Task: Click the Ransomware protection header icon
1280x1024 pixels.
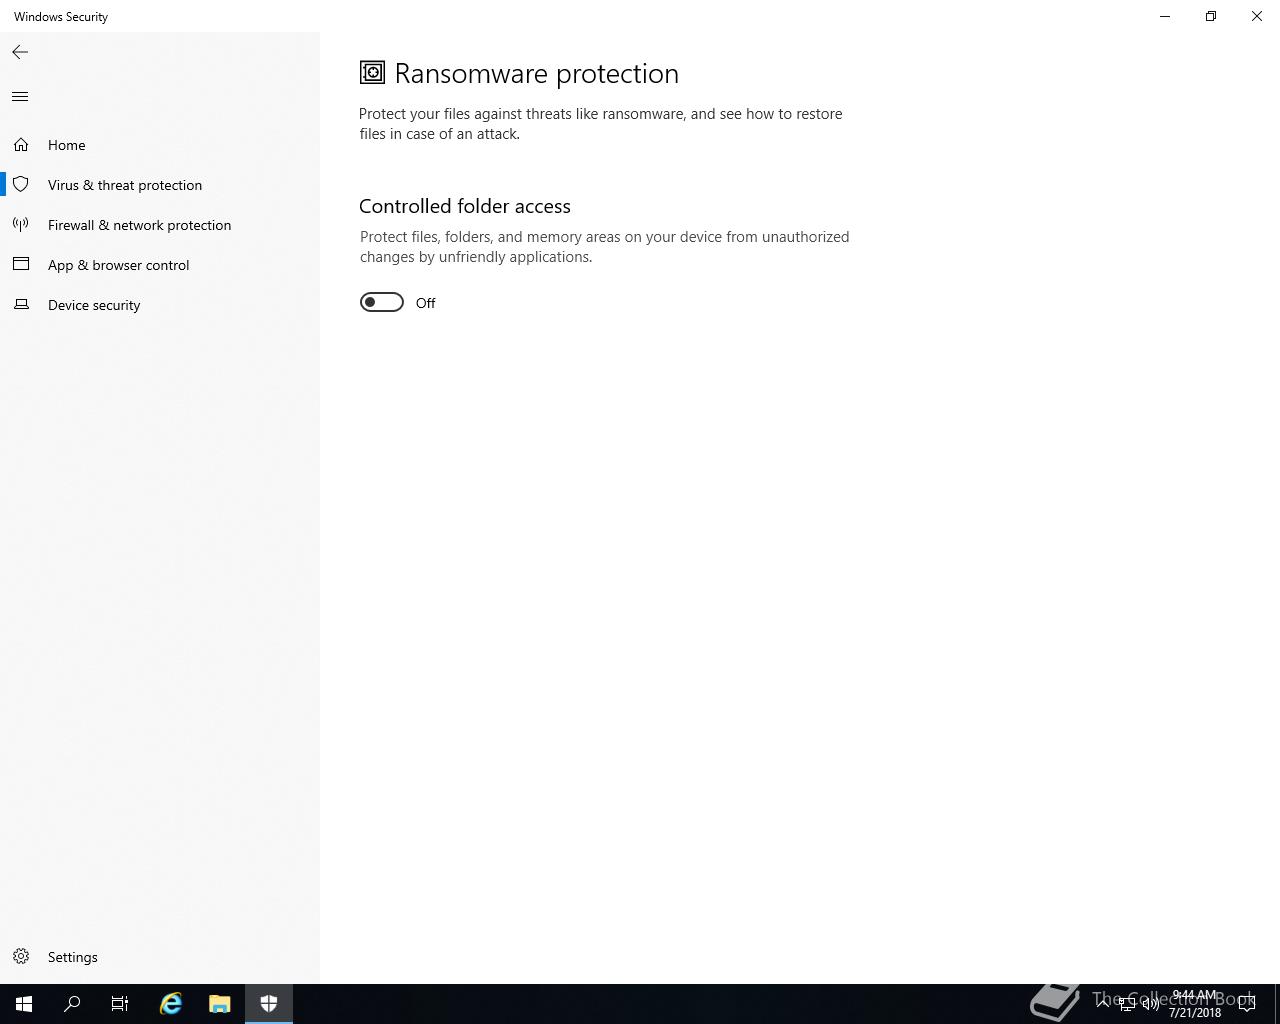Action: click(x=372, y=72)
